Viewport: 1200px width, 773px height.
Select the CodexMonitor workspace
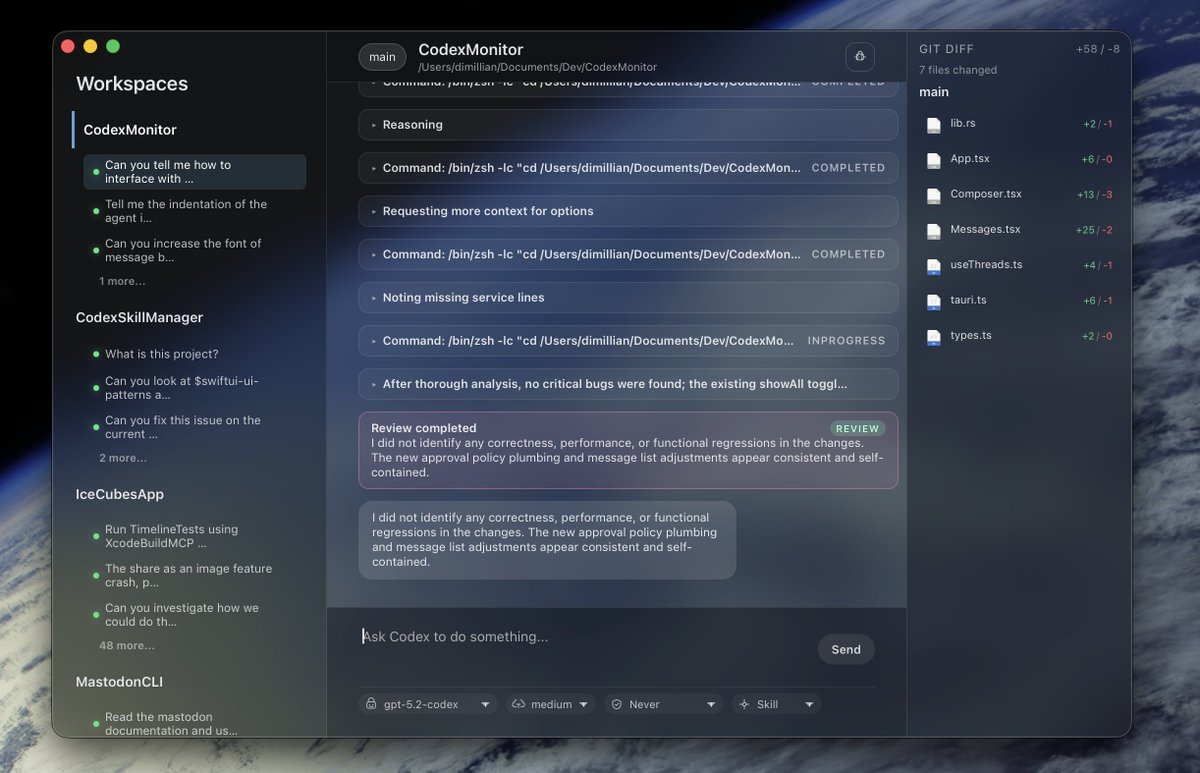tap(130, 130)
